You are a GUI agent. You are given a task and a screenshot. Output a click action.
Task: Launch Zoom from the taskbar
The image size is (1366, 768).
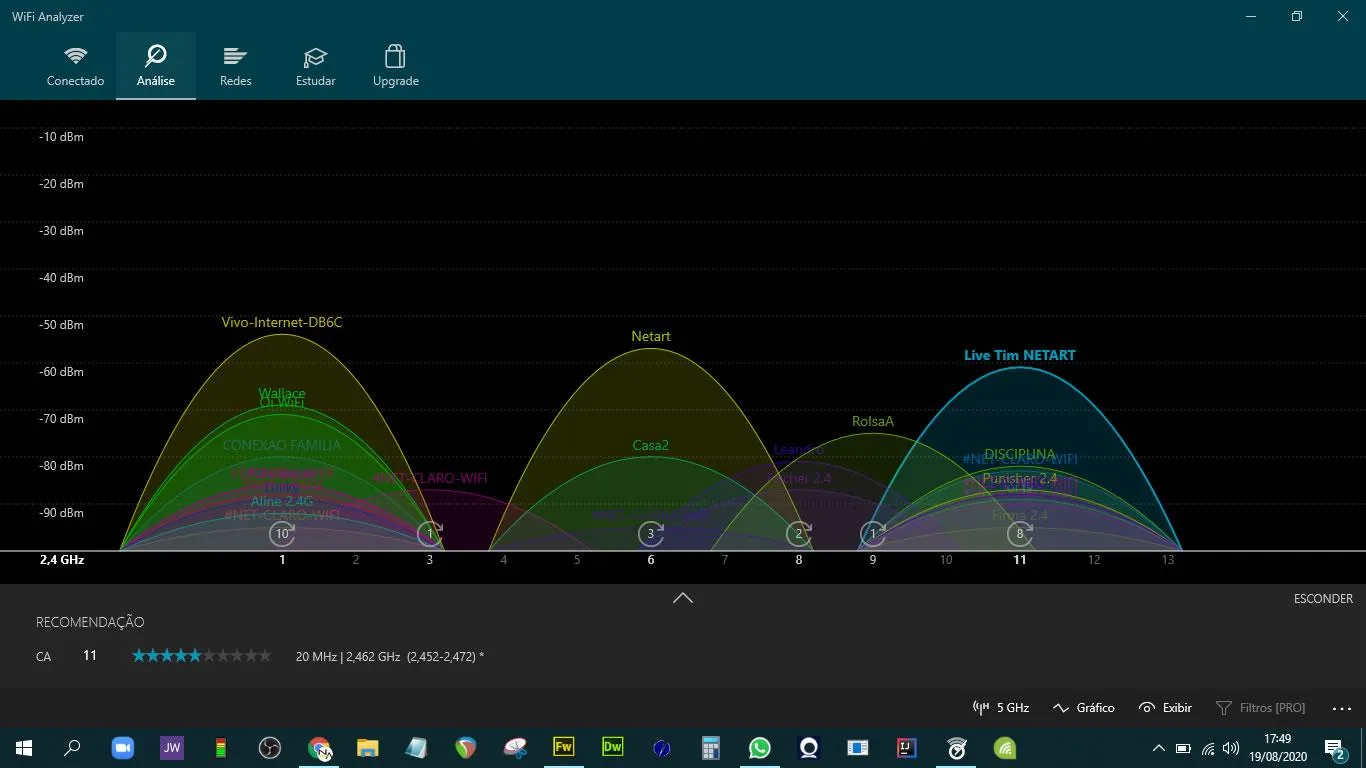[x=122, y=748]
